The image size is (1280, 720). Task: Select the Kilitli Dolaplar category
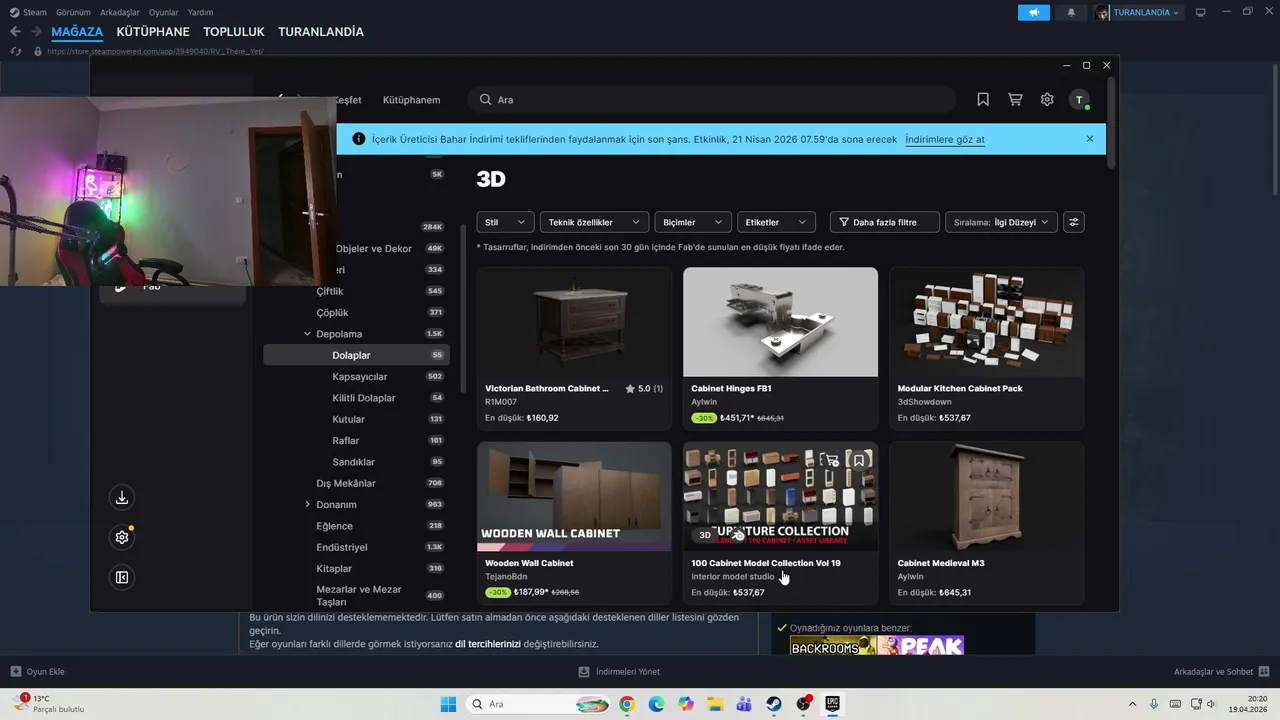(364, 398)
